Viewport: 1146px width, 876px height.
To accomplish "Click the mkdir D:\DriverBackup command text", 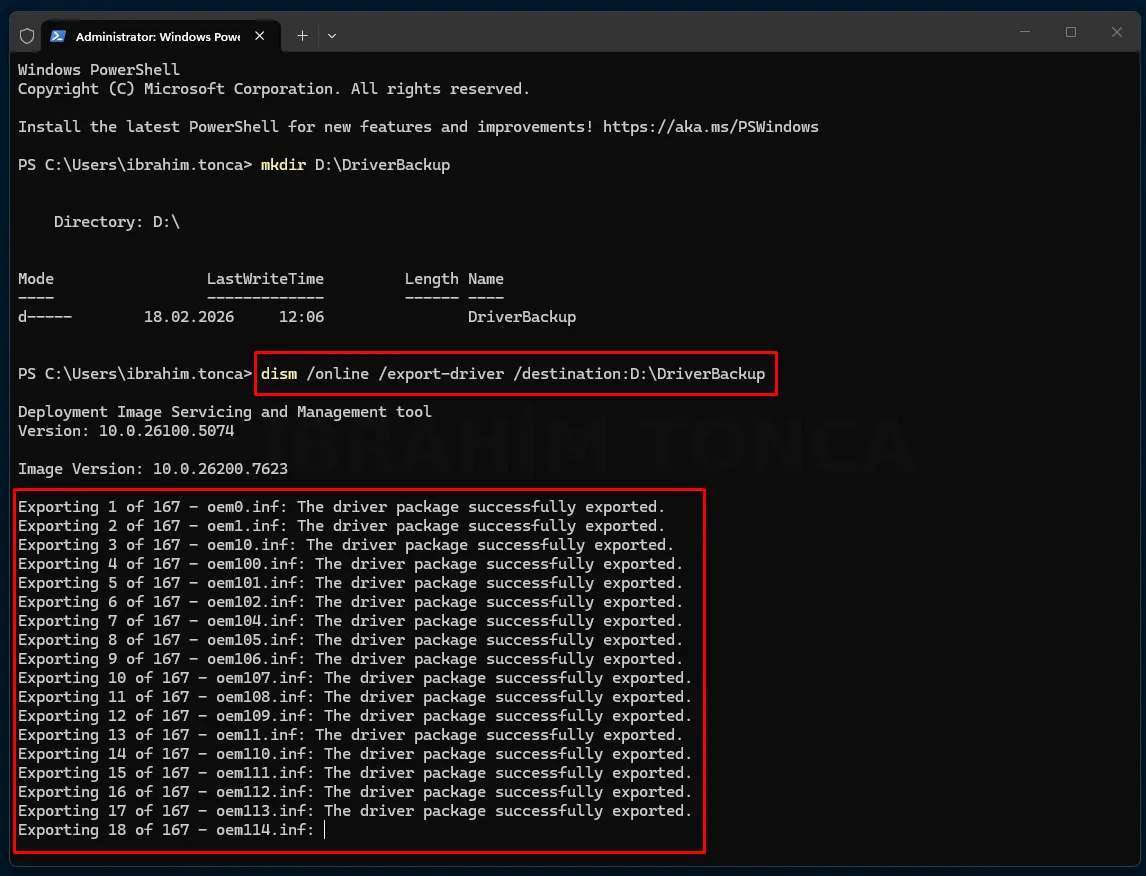I will point(355,165).
